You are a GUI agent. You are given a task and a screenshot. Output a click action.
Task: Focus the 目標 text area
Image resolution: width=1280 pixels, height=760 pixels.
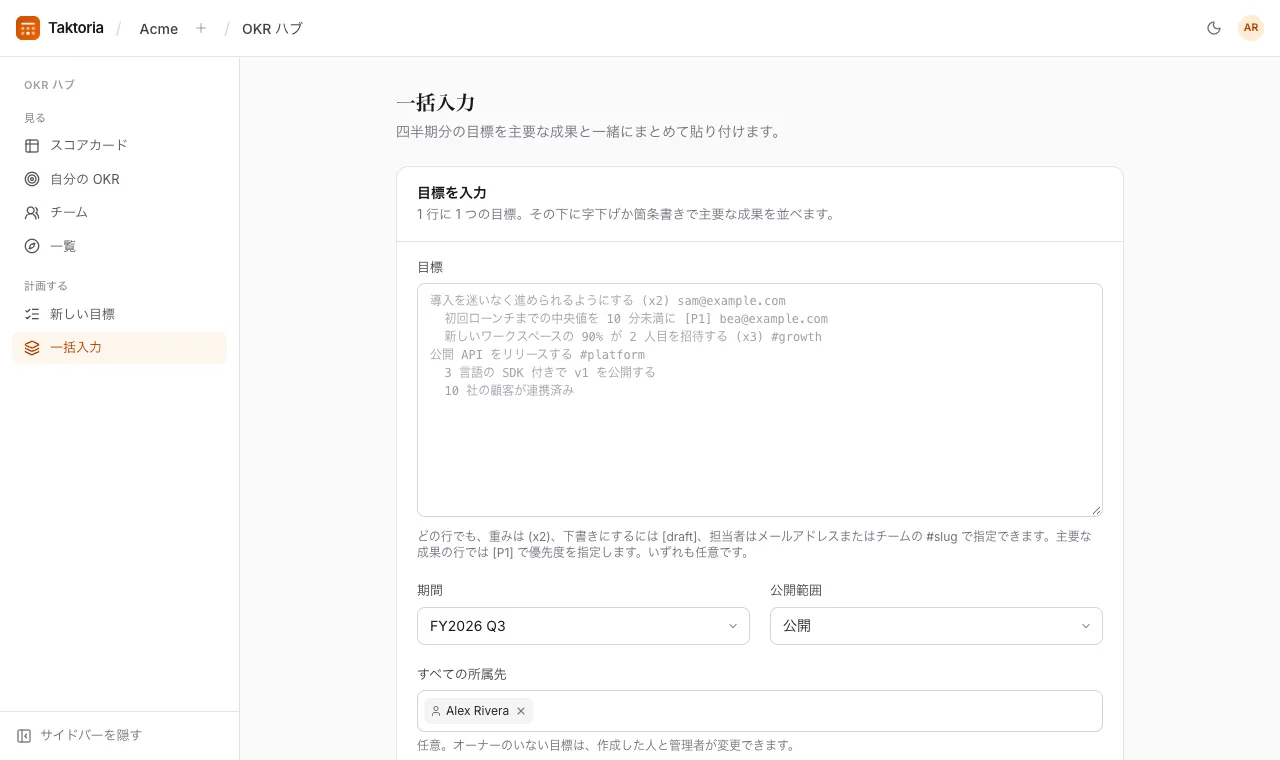760,400
